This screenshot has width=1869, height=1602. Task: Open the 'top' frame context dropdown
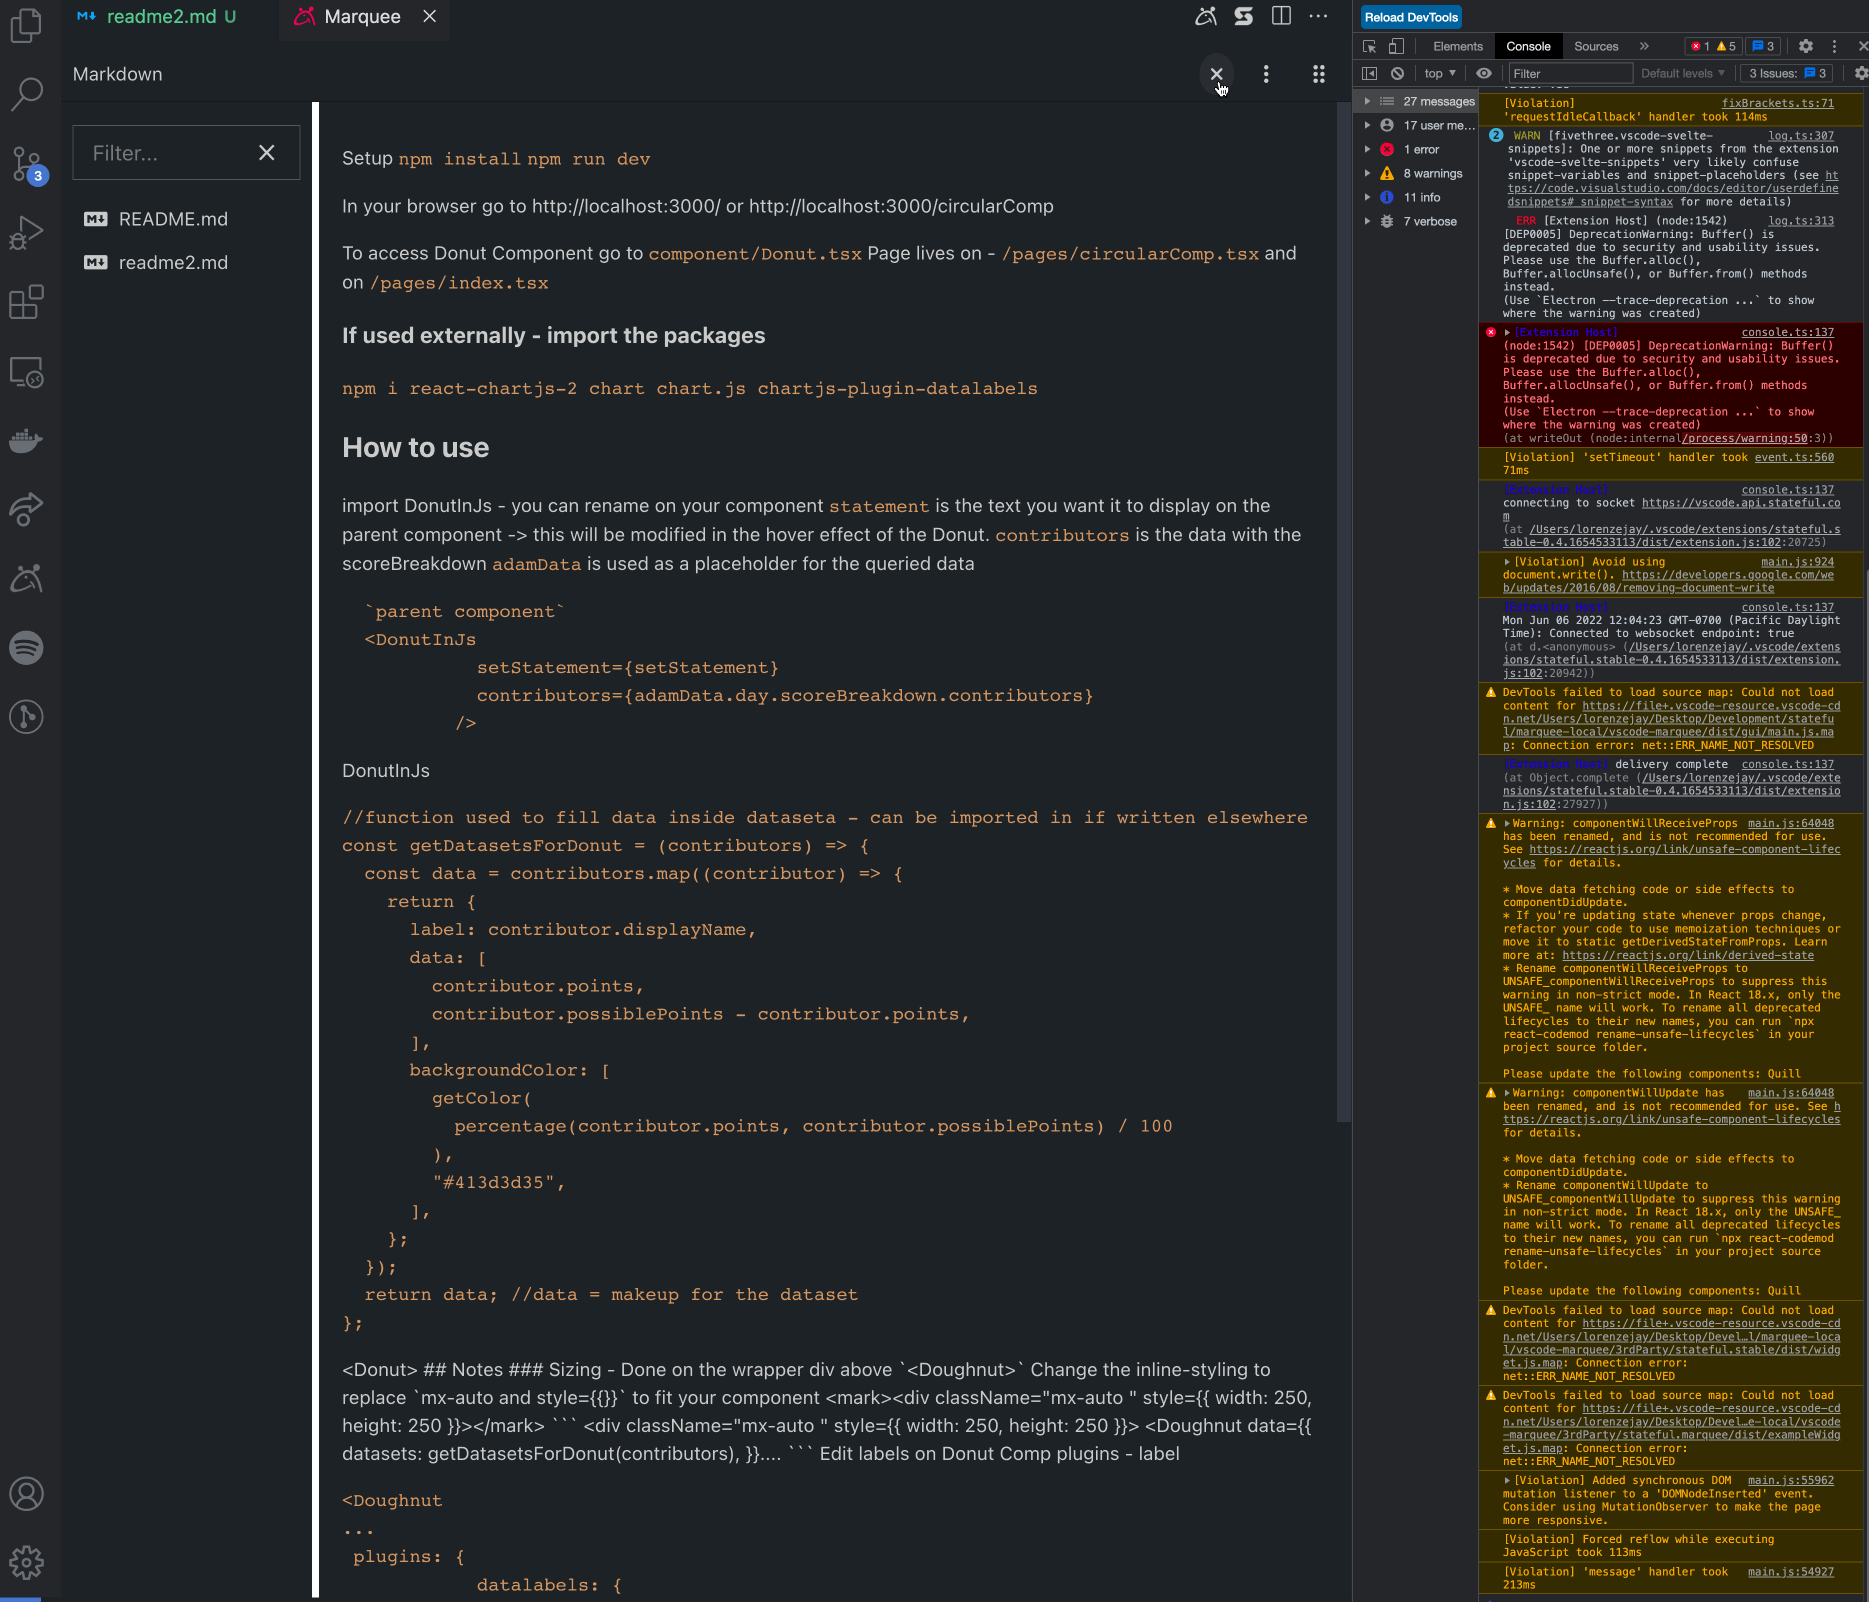[1438, 73]
